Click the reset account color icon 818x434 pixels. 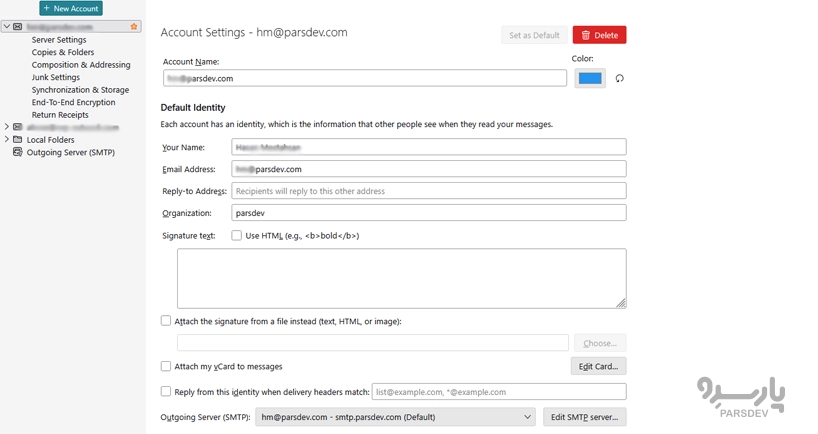point(620,78)
